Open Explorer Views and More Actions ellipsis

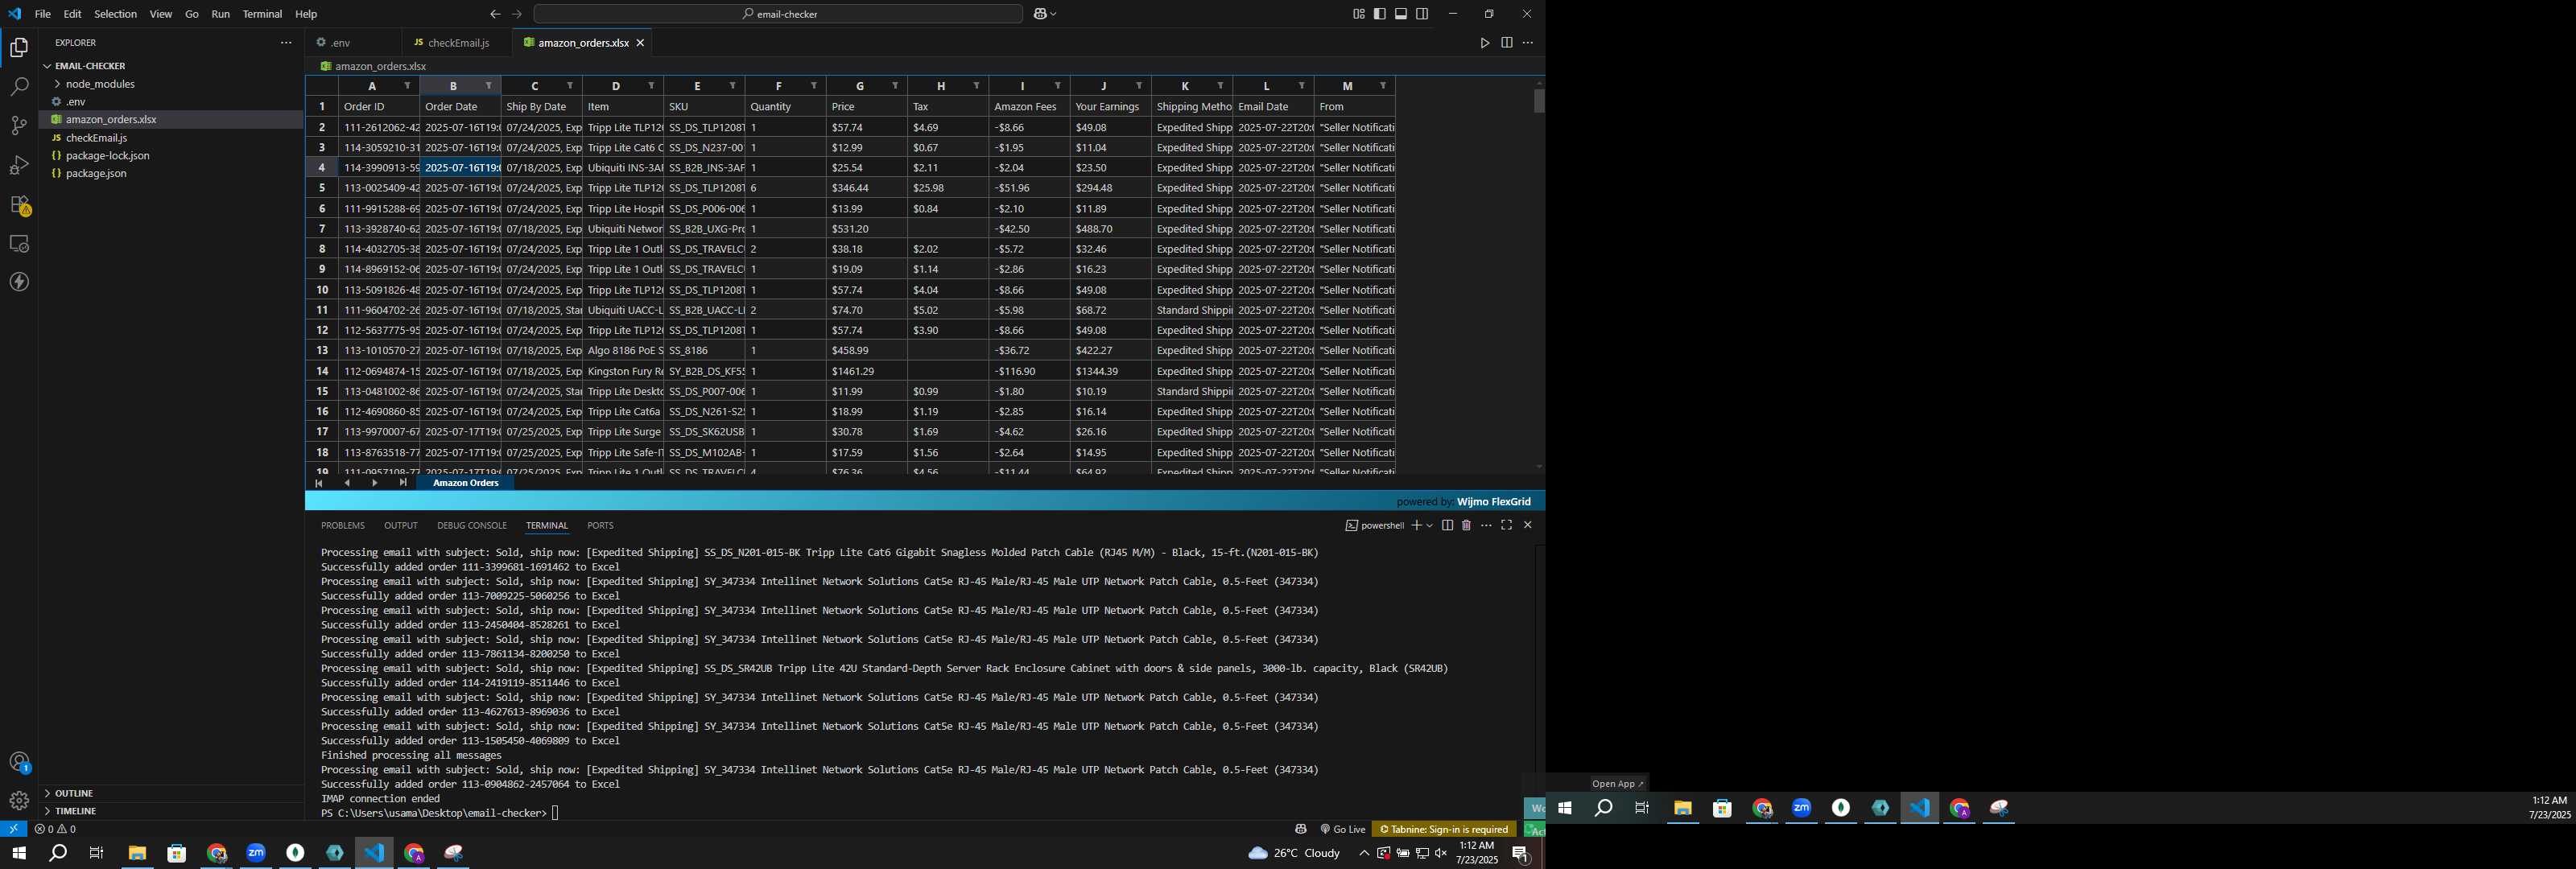(286, 43)
